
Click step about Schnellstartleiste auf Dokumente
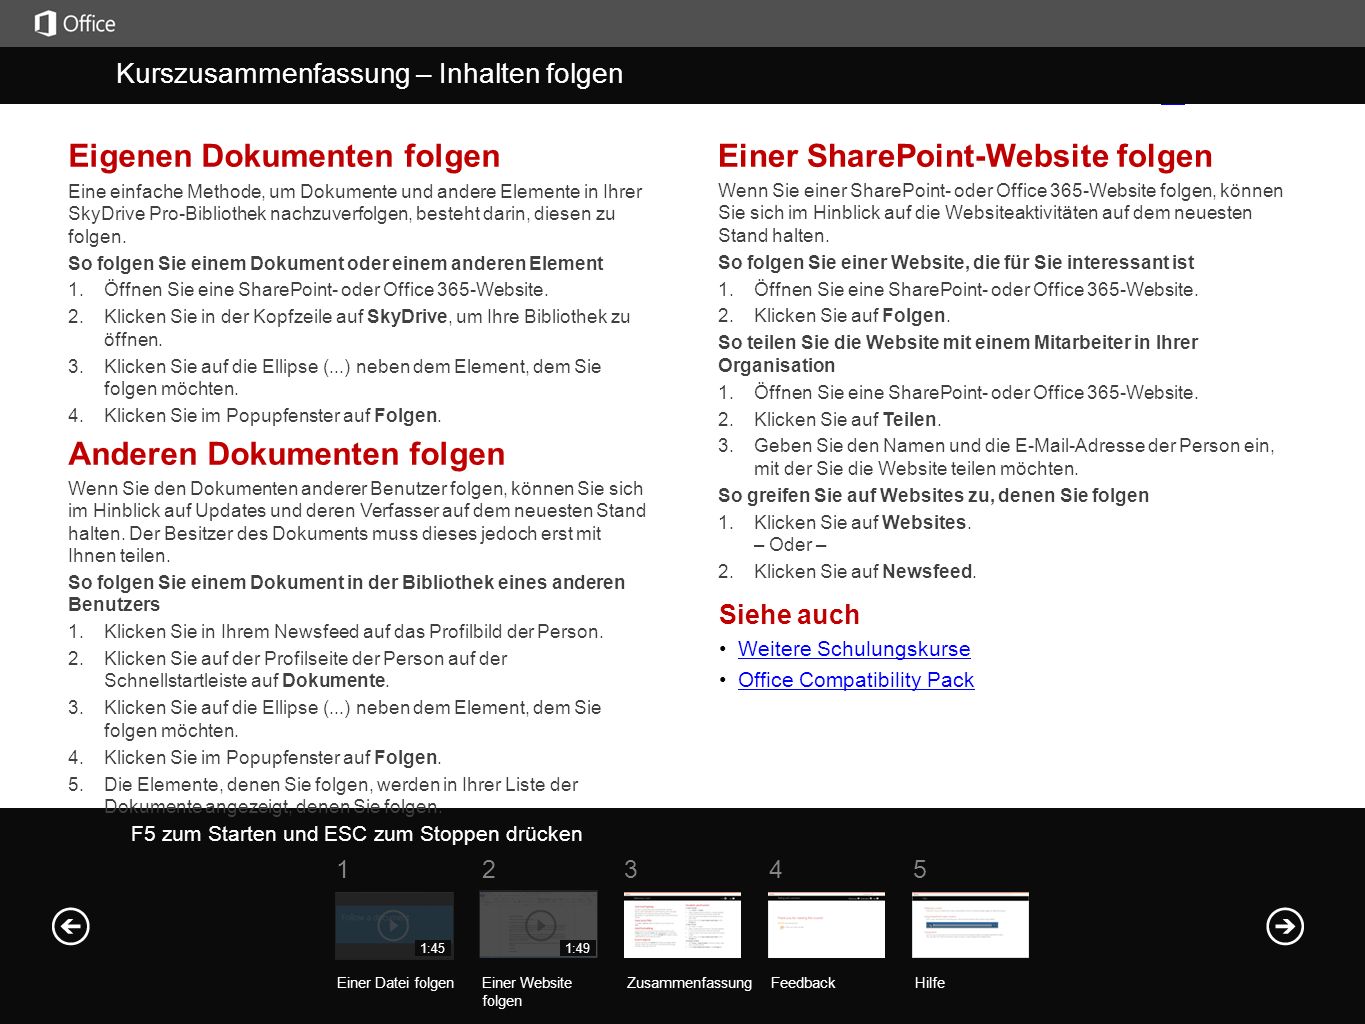click(x=305, y=669)
